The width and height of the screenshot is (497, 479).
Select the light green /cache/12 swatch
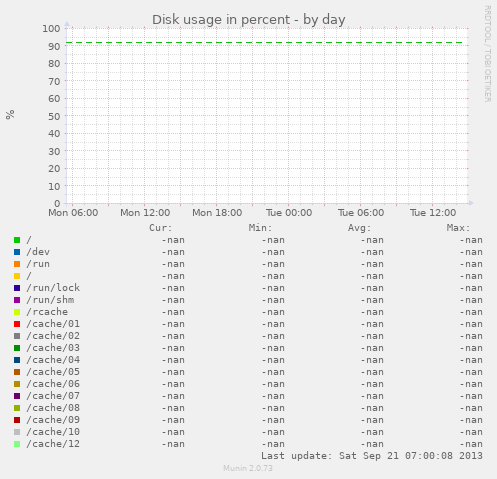(x=17, y=444)
